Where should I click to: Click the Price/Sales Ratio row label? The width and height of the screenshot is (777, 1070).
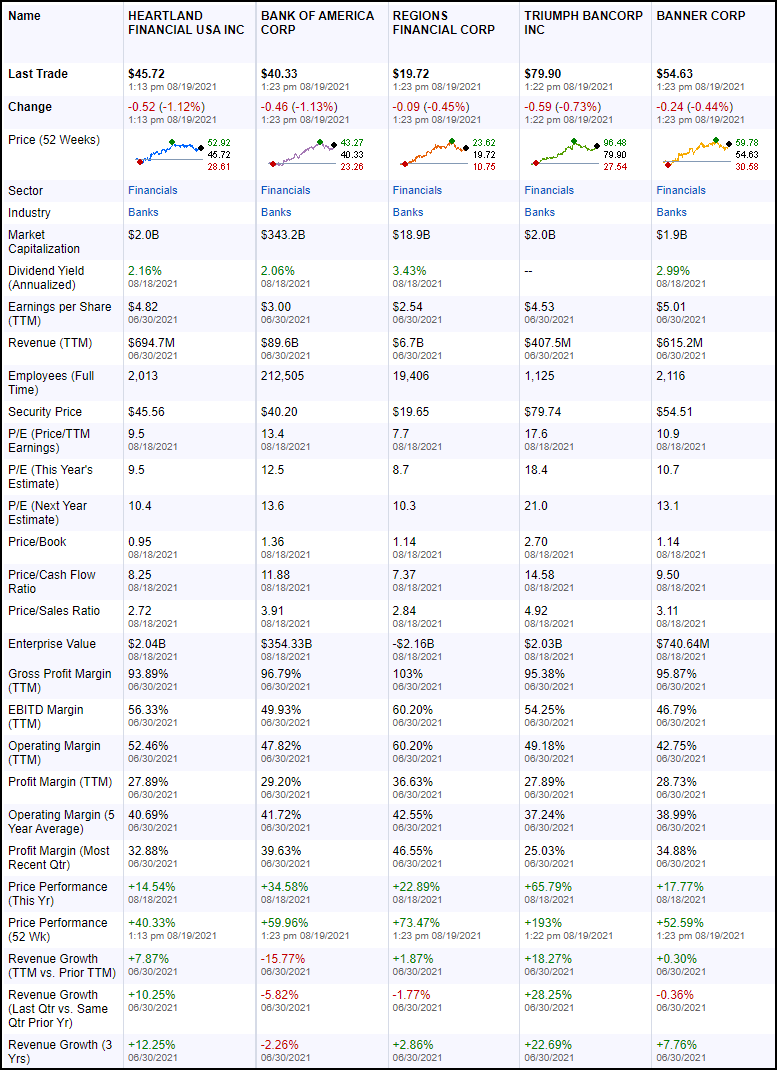tap(55, 611)
